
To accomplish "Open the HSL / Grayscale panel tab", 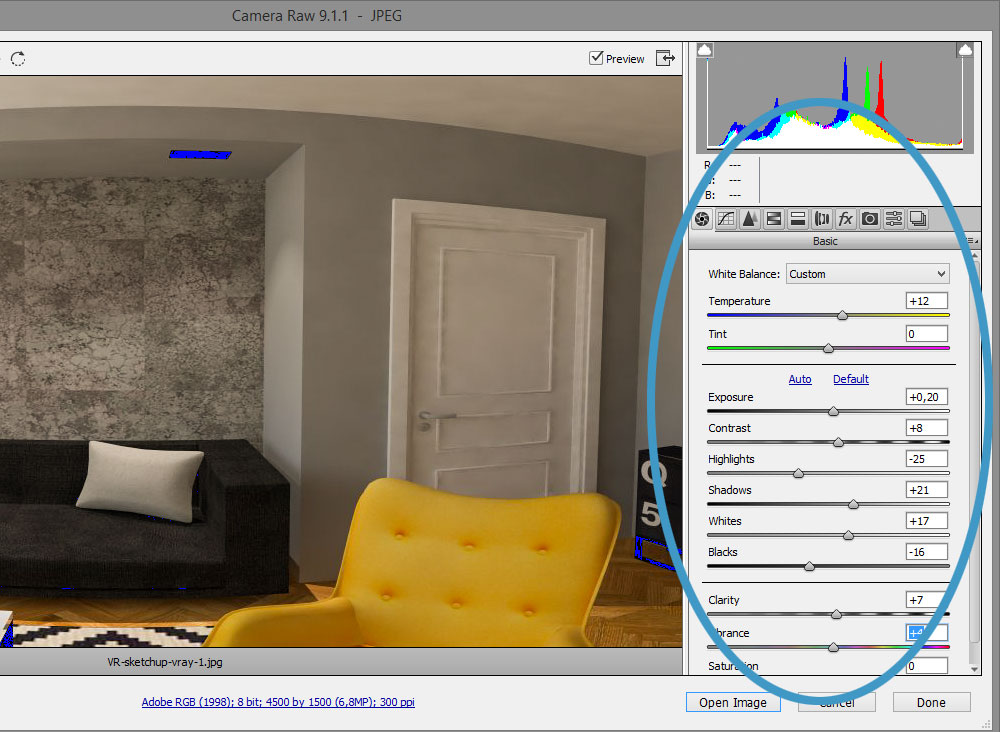I will (773, 219).
